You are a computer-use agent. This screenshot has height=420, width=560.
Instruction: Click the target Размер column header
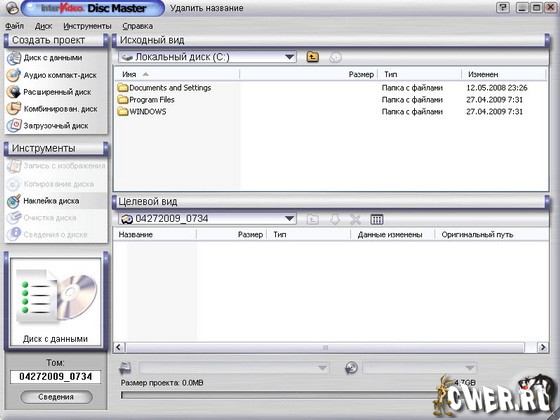pyautogui.click(x=231, y=235)
